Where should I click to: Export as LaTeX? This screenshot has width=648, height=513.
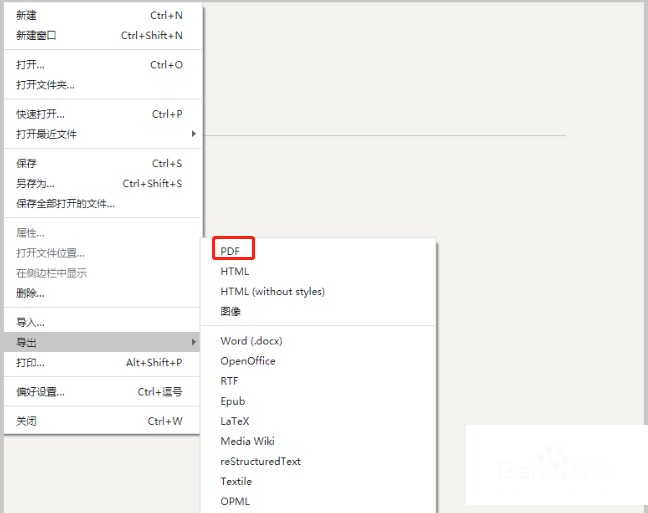pos(318,421)
